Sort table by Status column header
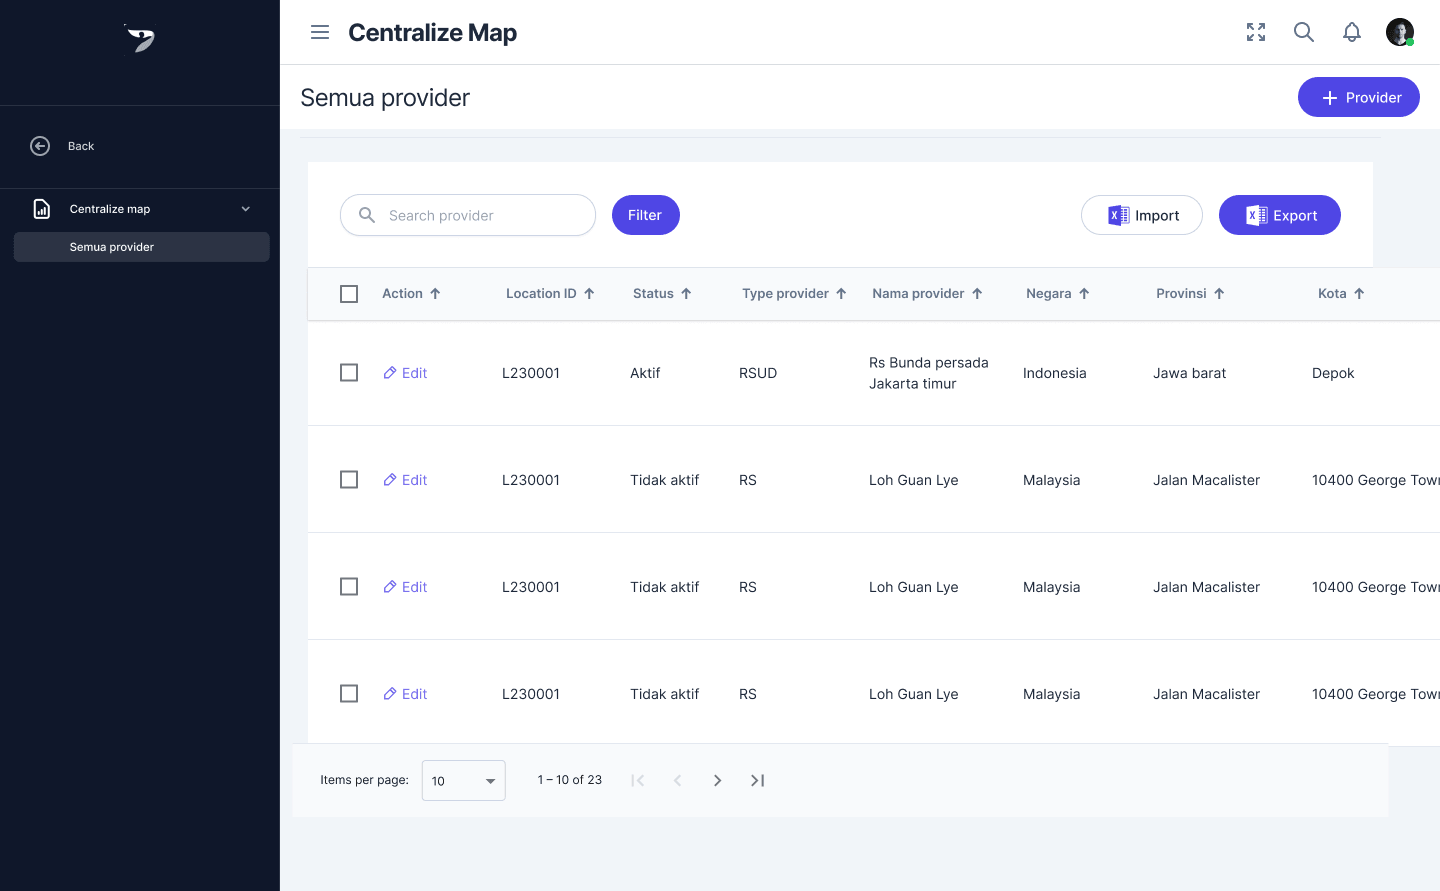 653,294
